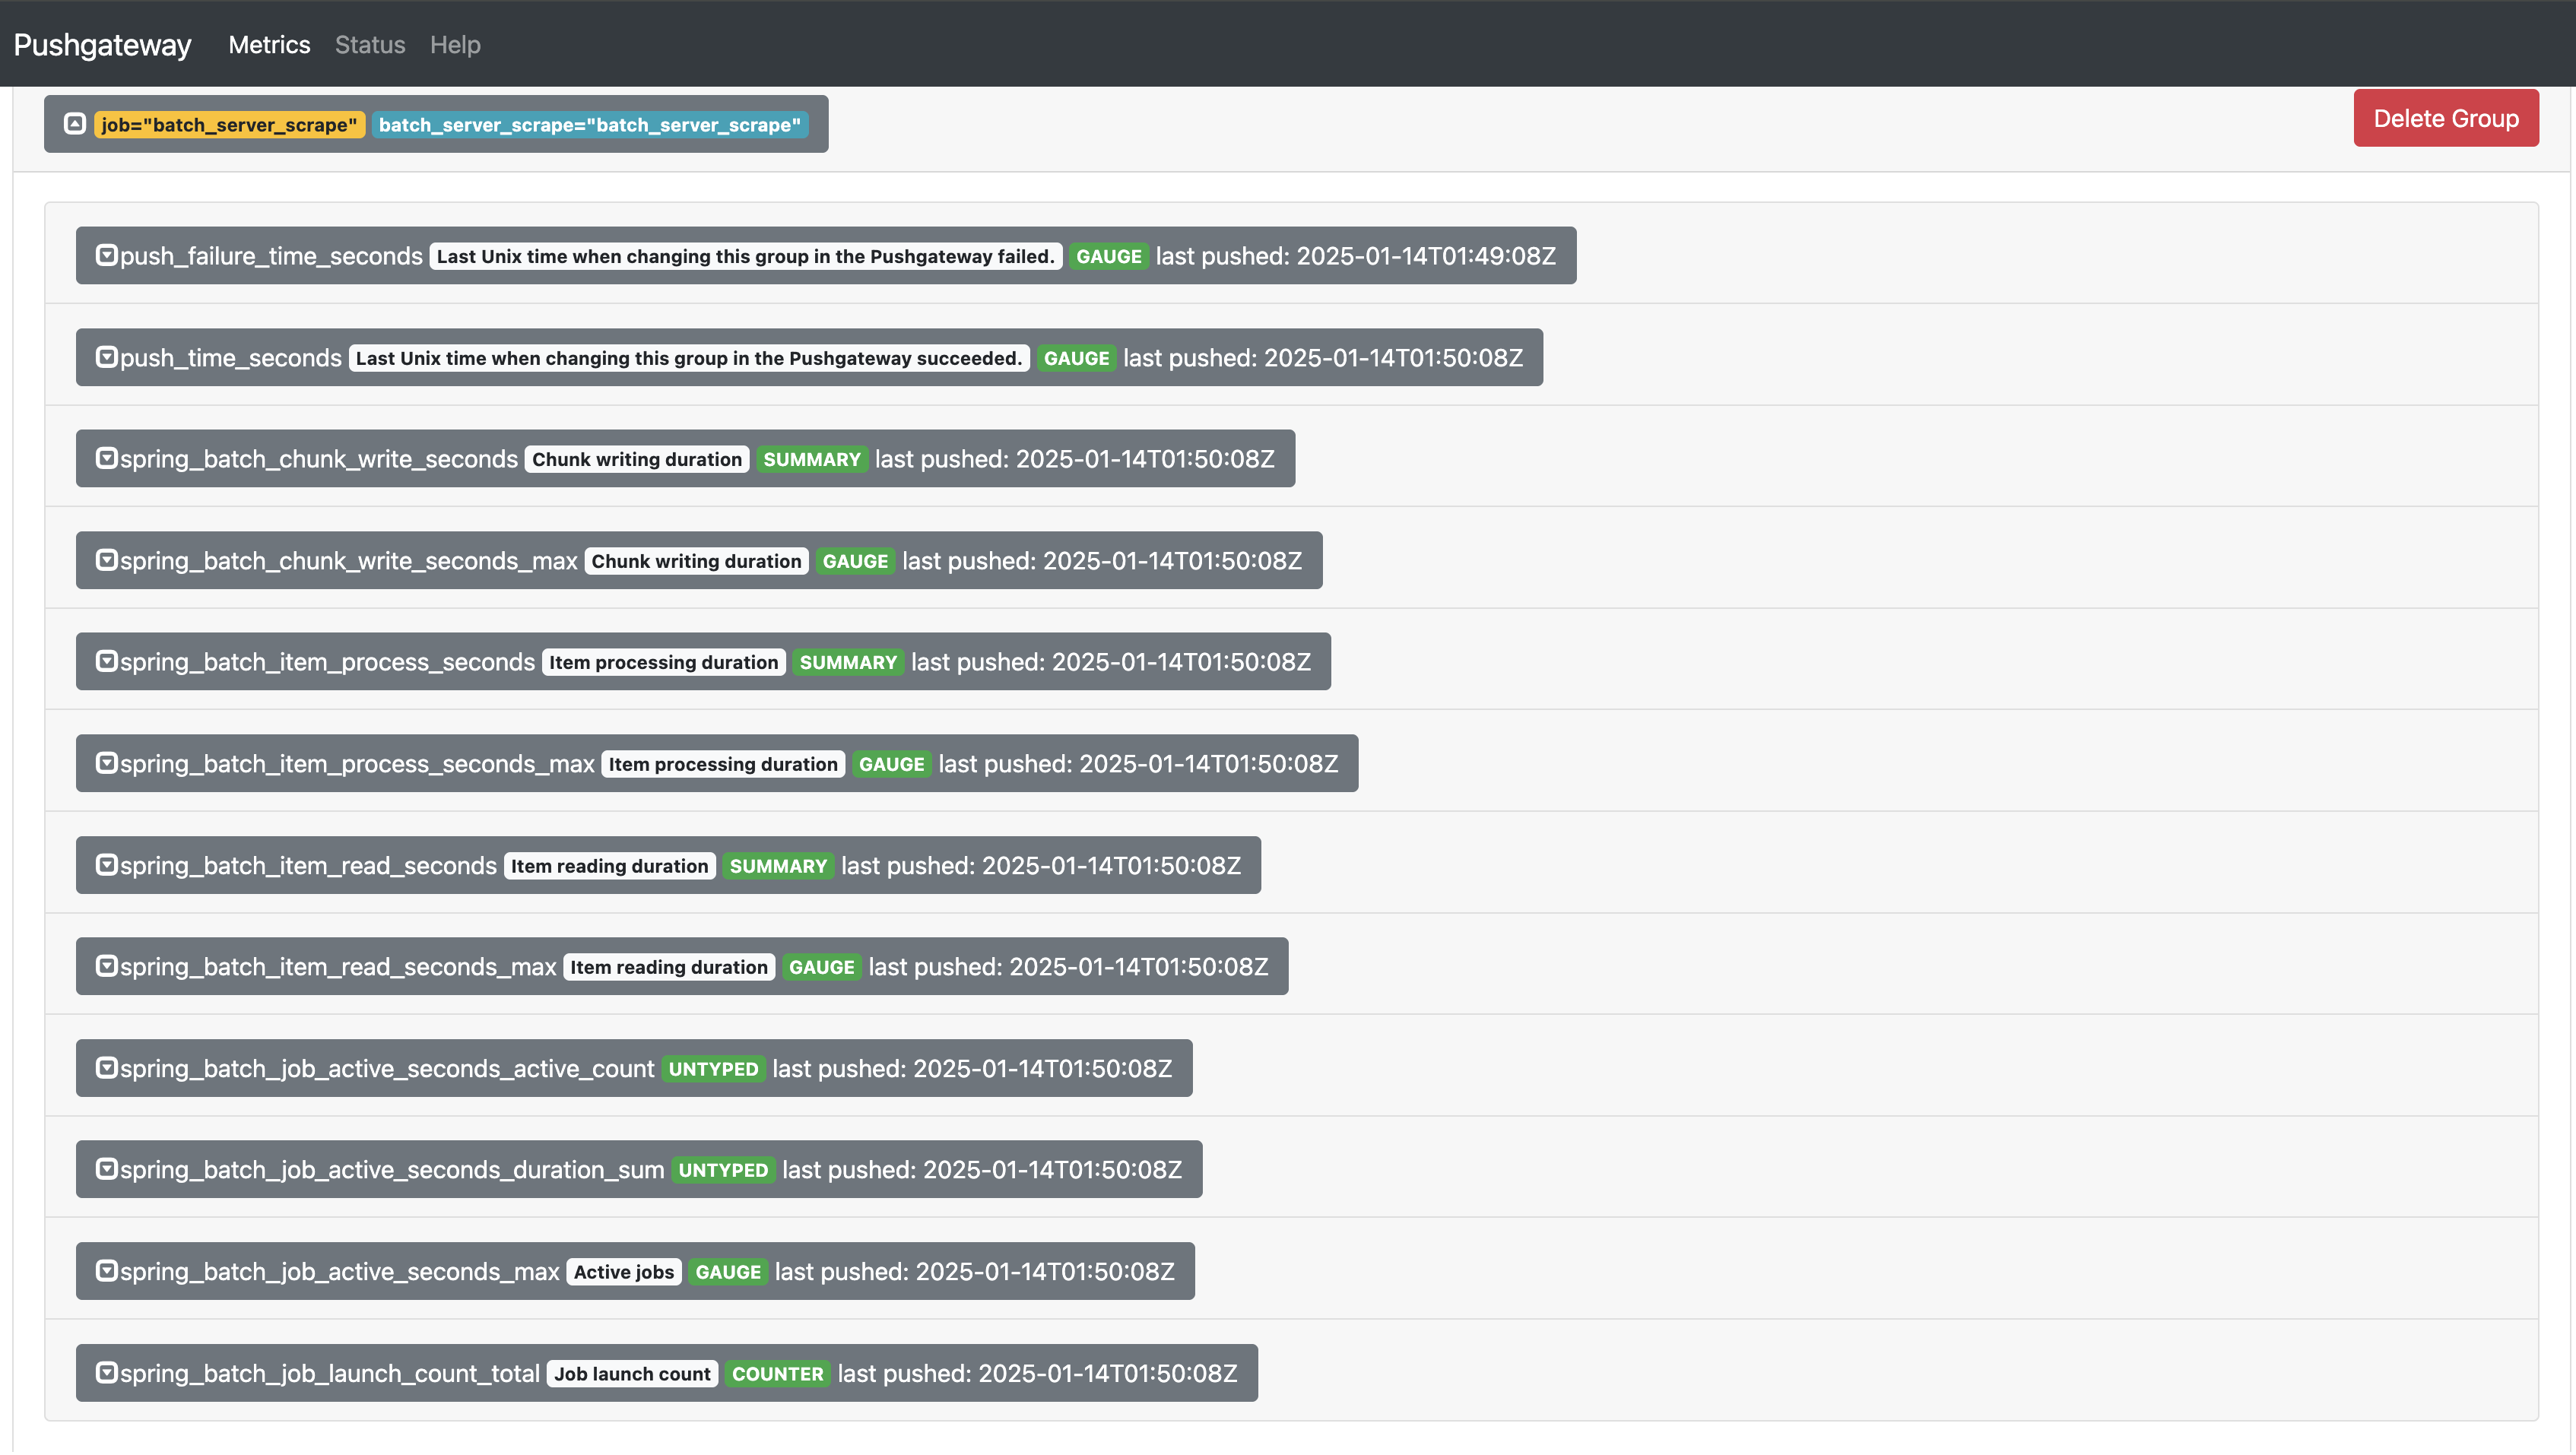Expand spring_batch_item_process_seconds_max chevron icon
2576x1455 pixels.
106,763
